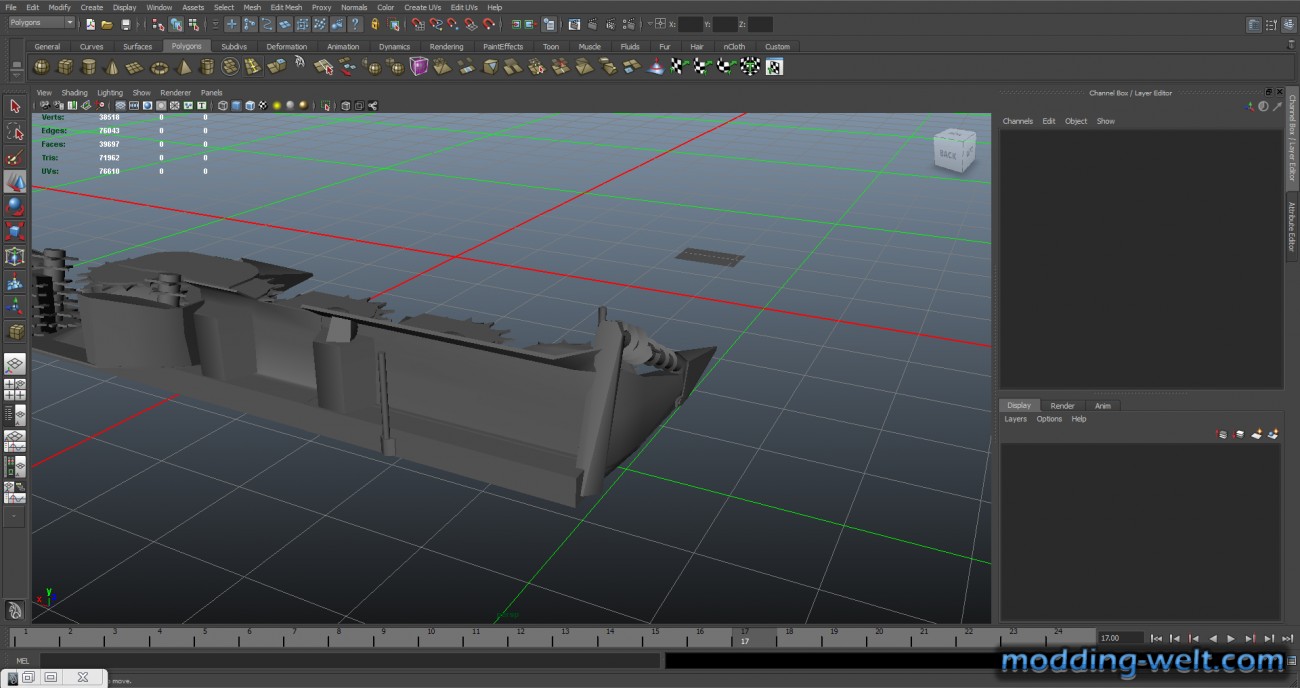Viewport: 1300px width, 688px height.
Task: Open the Options menu in the Layer Editor
Action: (x=1049, y=419)
